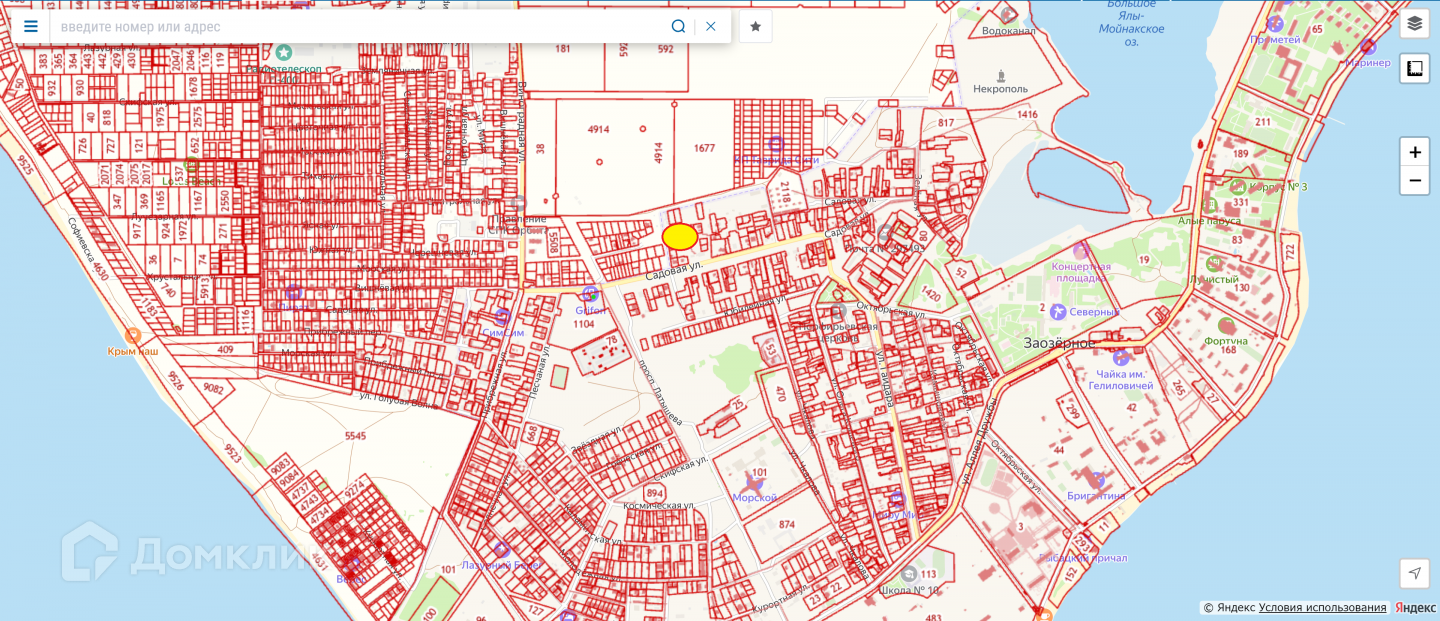Activate the ruler measurement tool
The image size is (1440, 621).
click(x=1414, y=68)
